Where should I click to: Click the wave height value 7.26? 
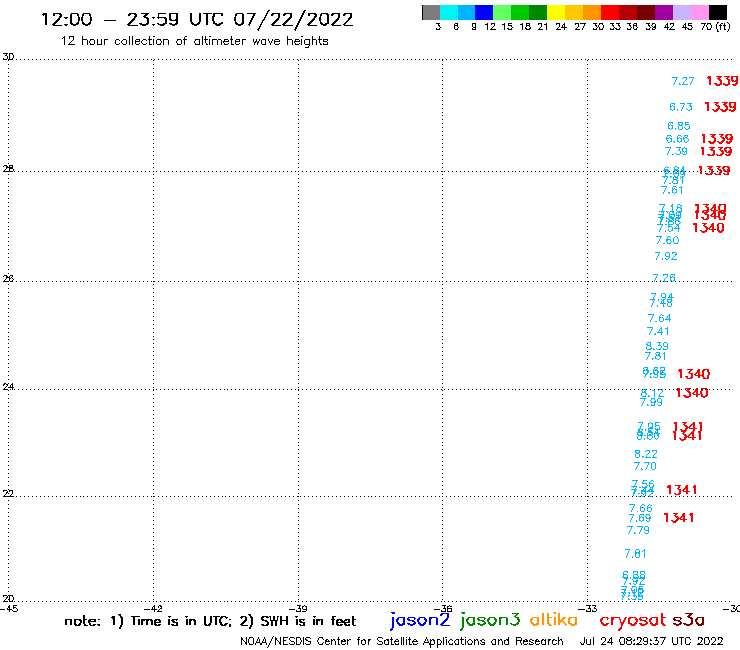664,278
